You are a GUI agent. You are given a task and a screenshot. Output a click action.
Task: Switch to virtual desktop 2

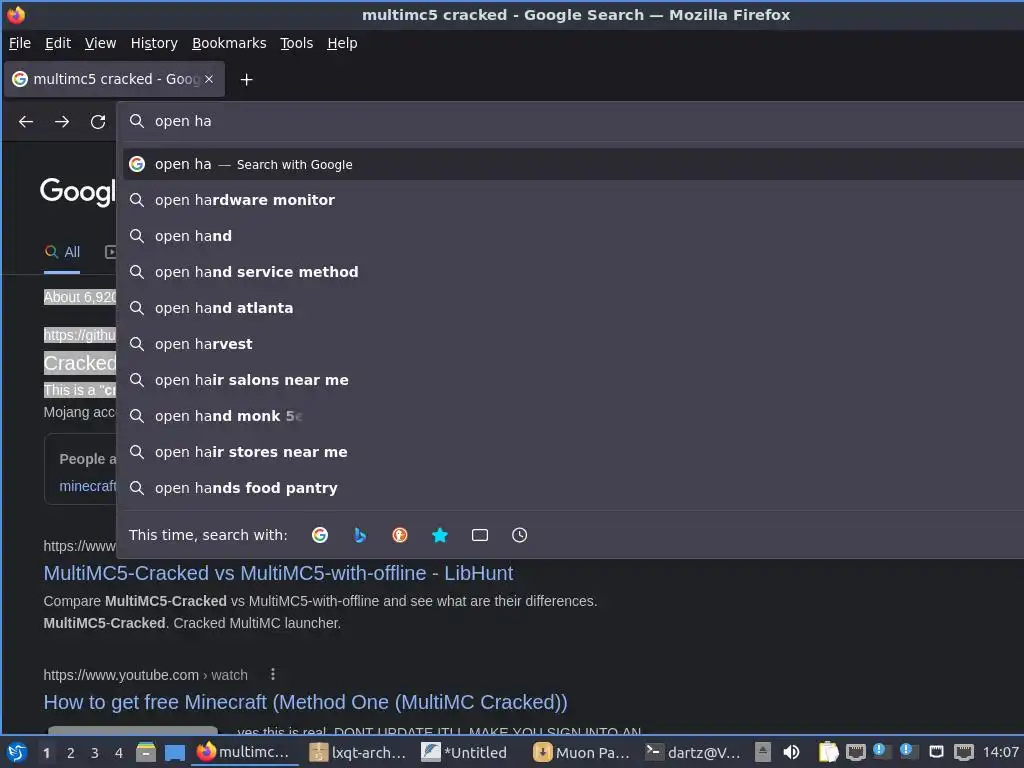(71, 753)
